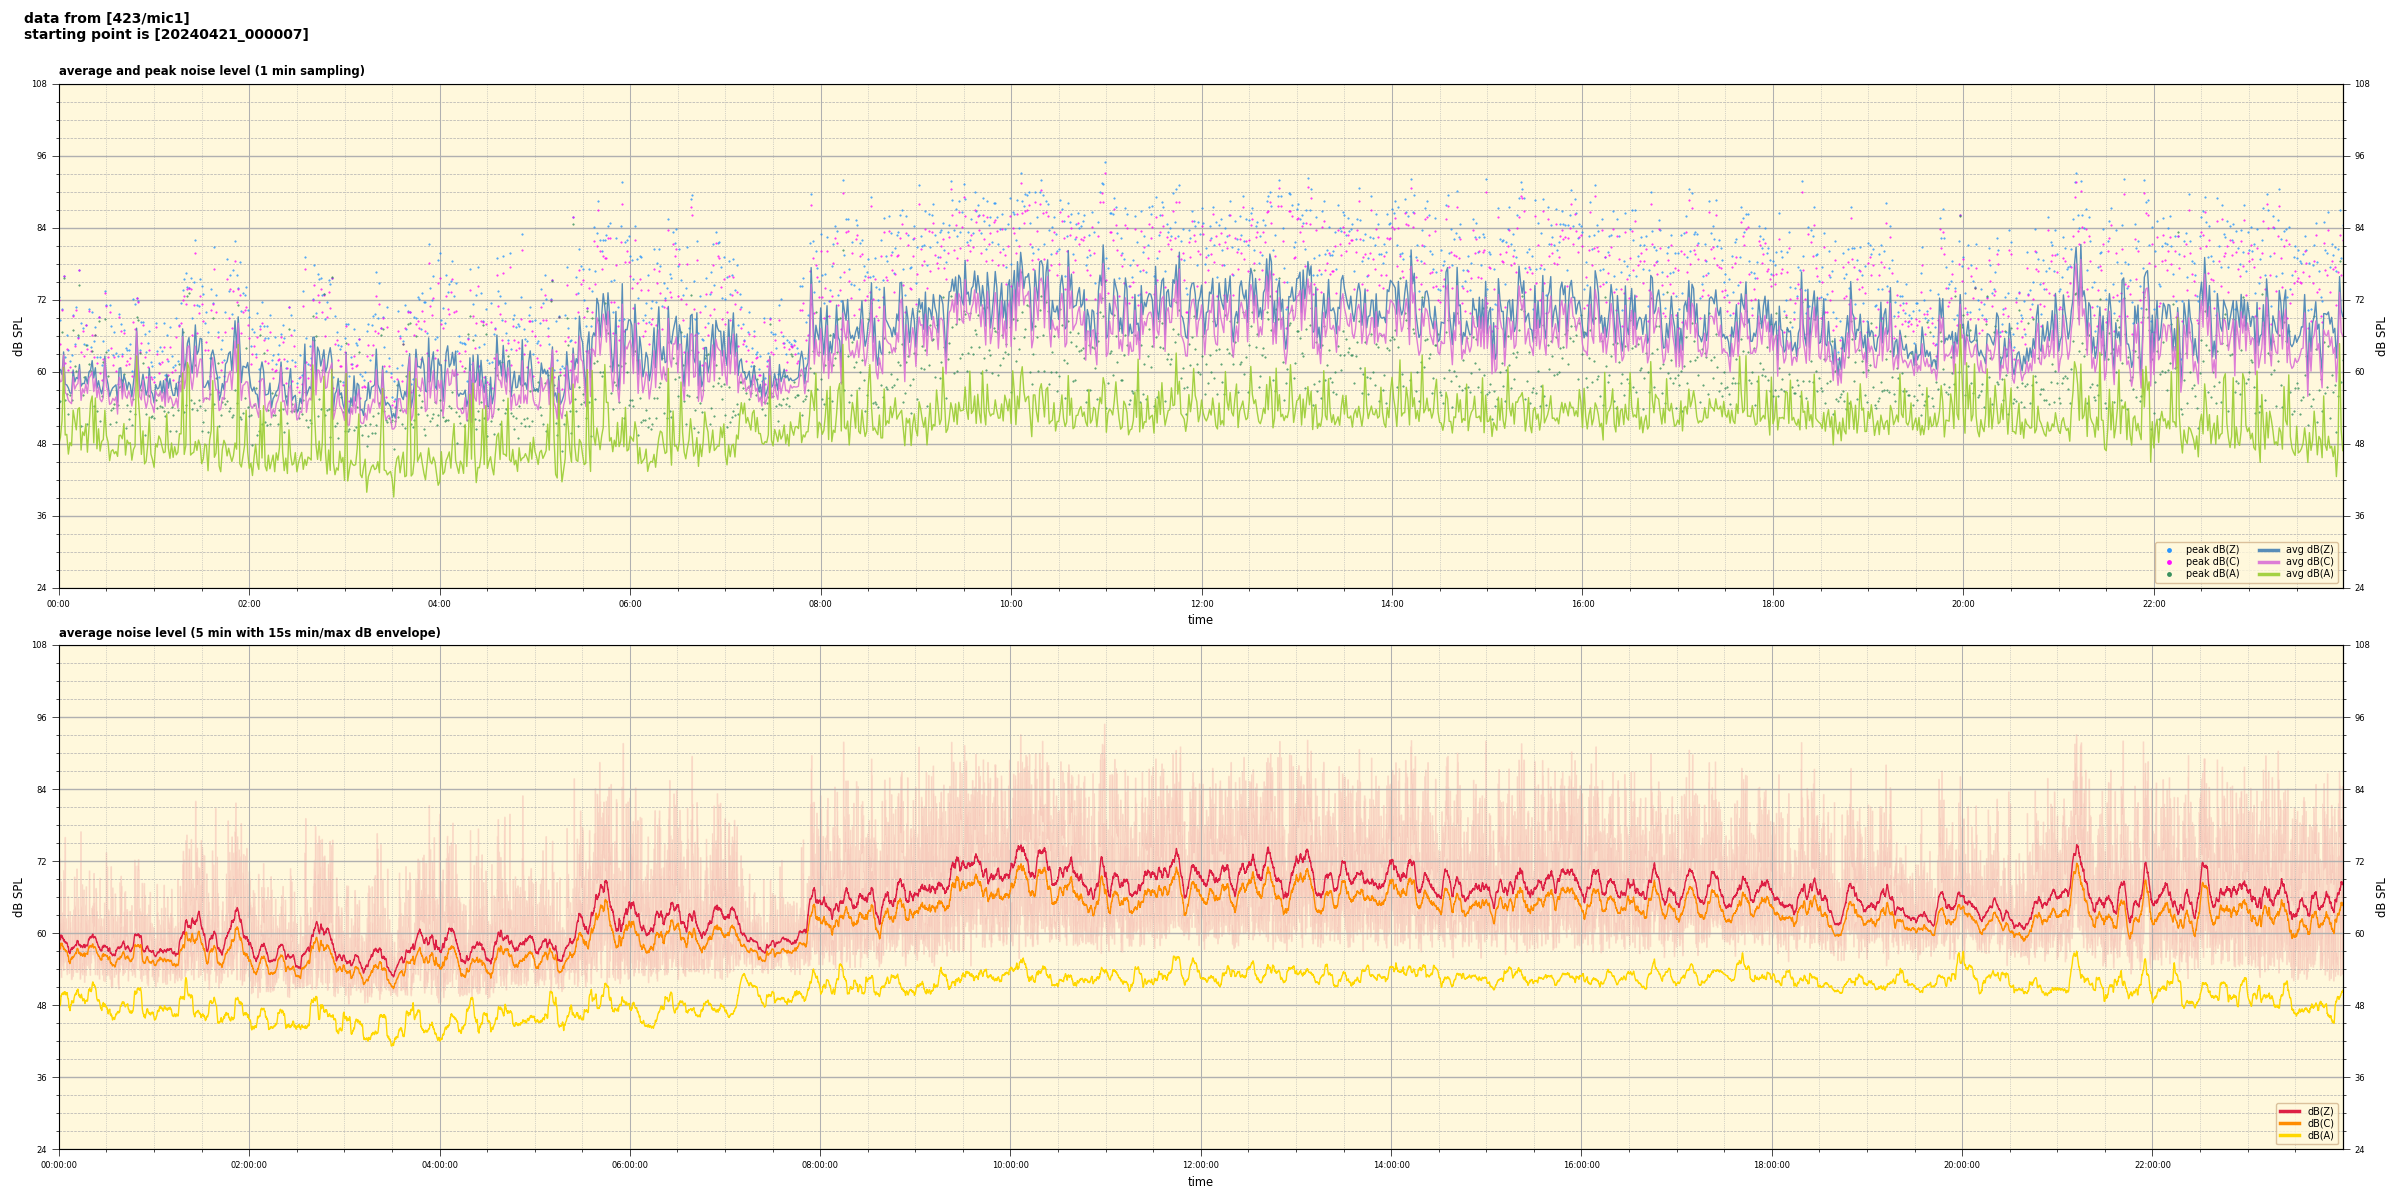Viewport: 2400px width, 1200px height.
Task: Select the avg dB(C) legend line sample
Action: click(x=2268, y=562)
